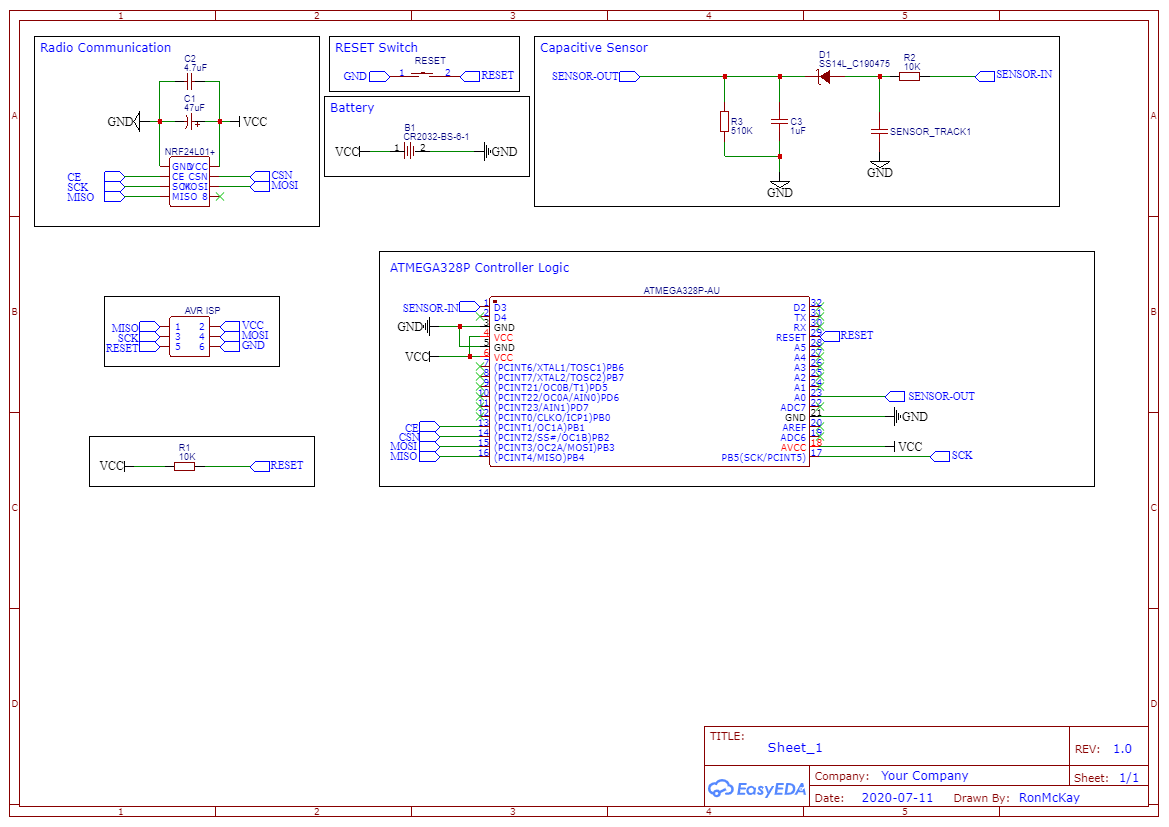Select the C3 1uF capacitor symbol
Screen dimensions: 1169x827
(780, 122)
